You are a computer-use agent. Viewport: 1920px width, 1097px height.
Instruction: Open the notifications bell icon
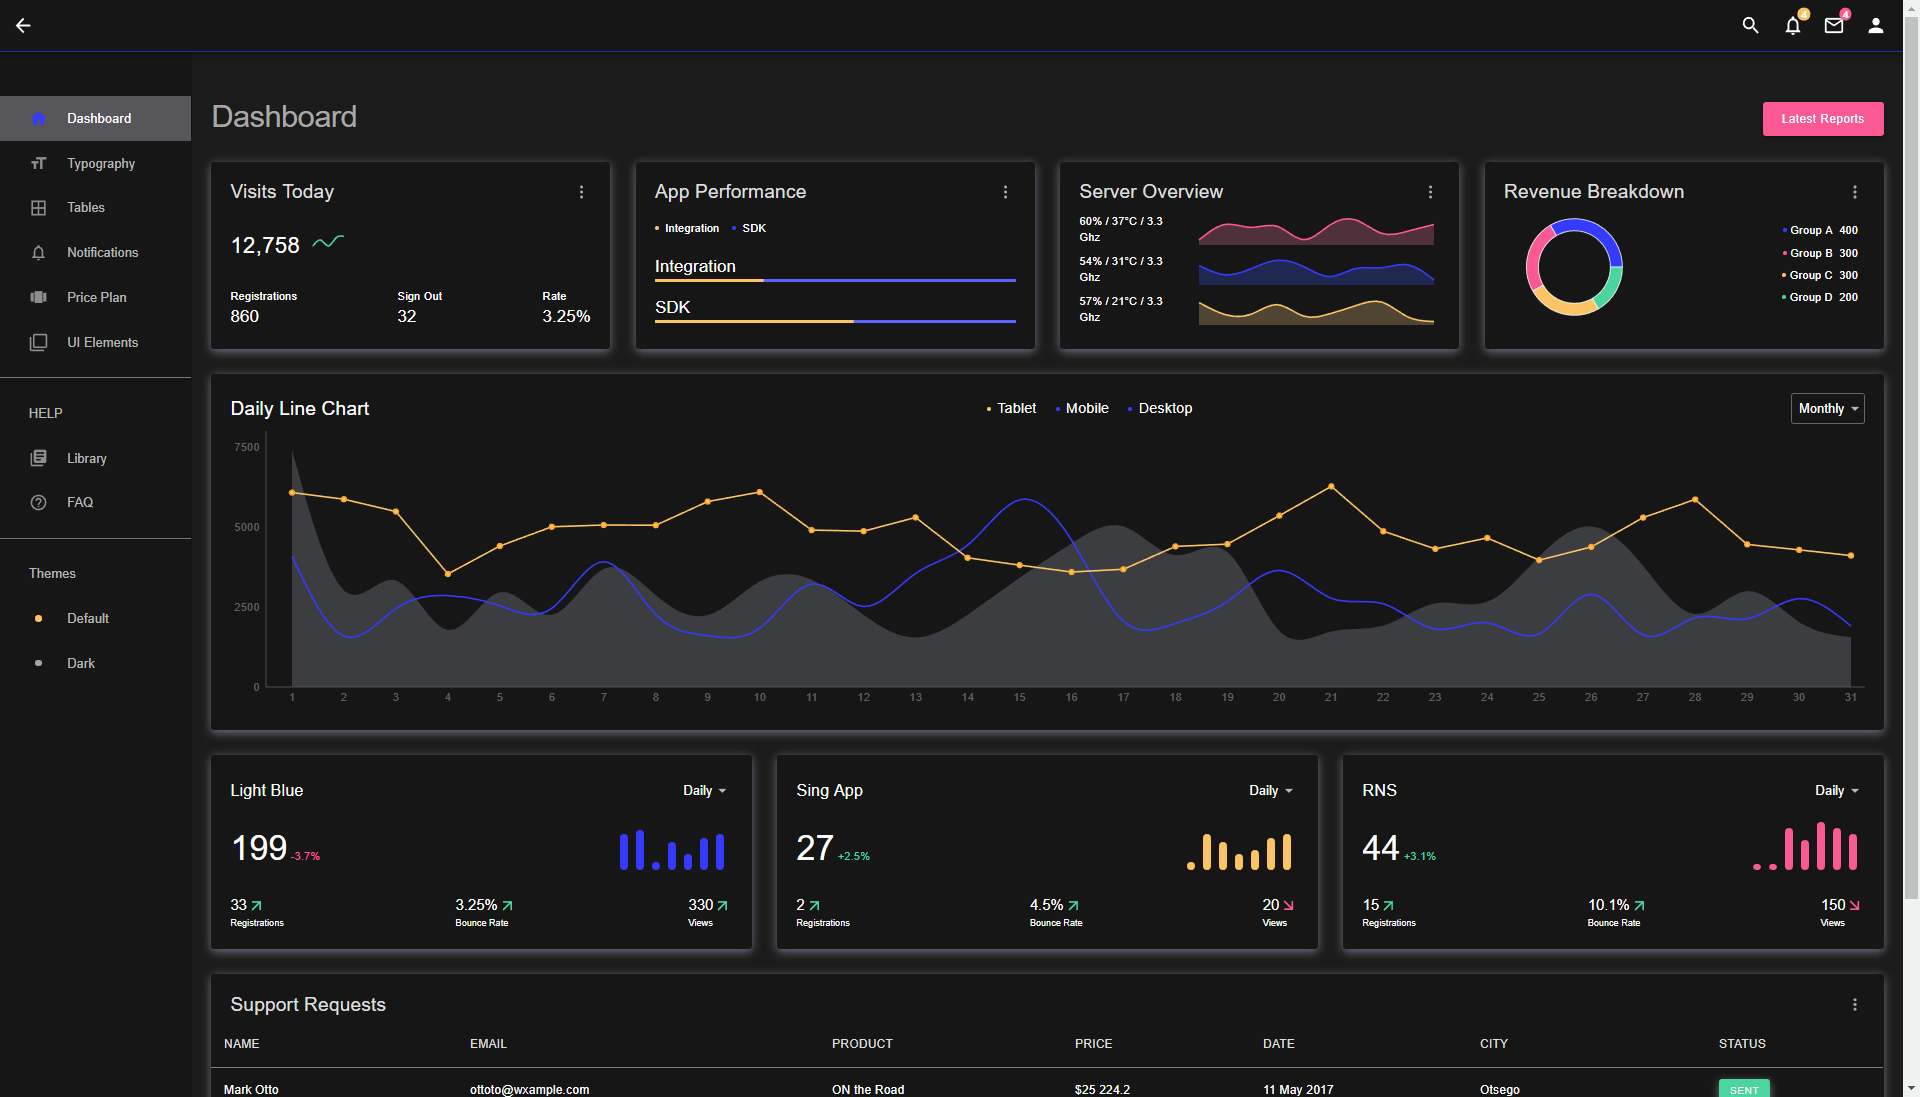1792,26
